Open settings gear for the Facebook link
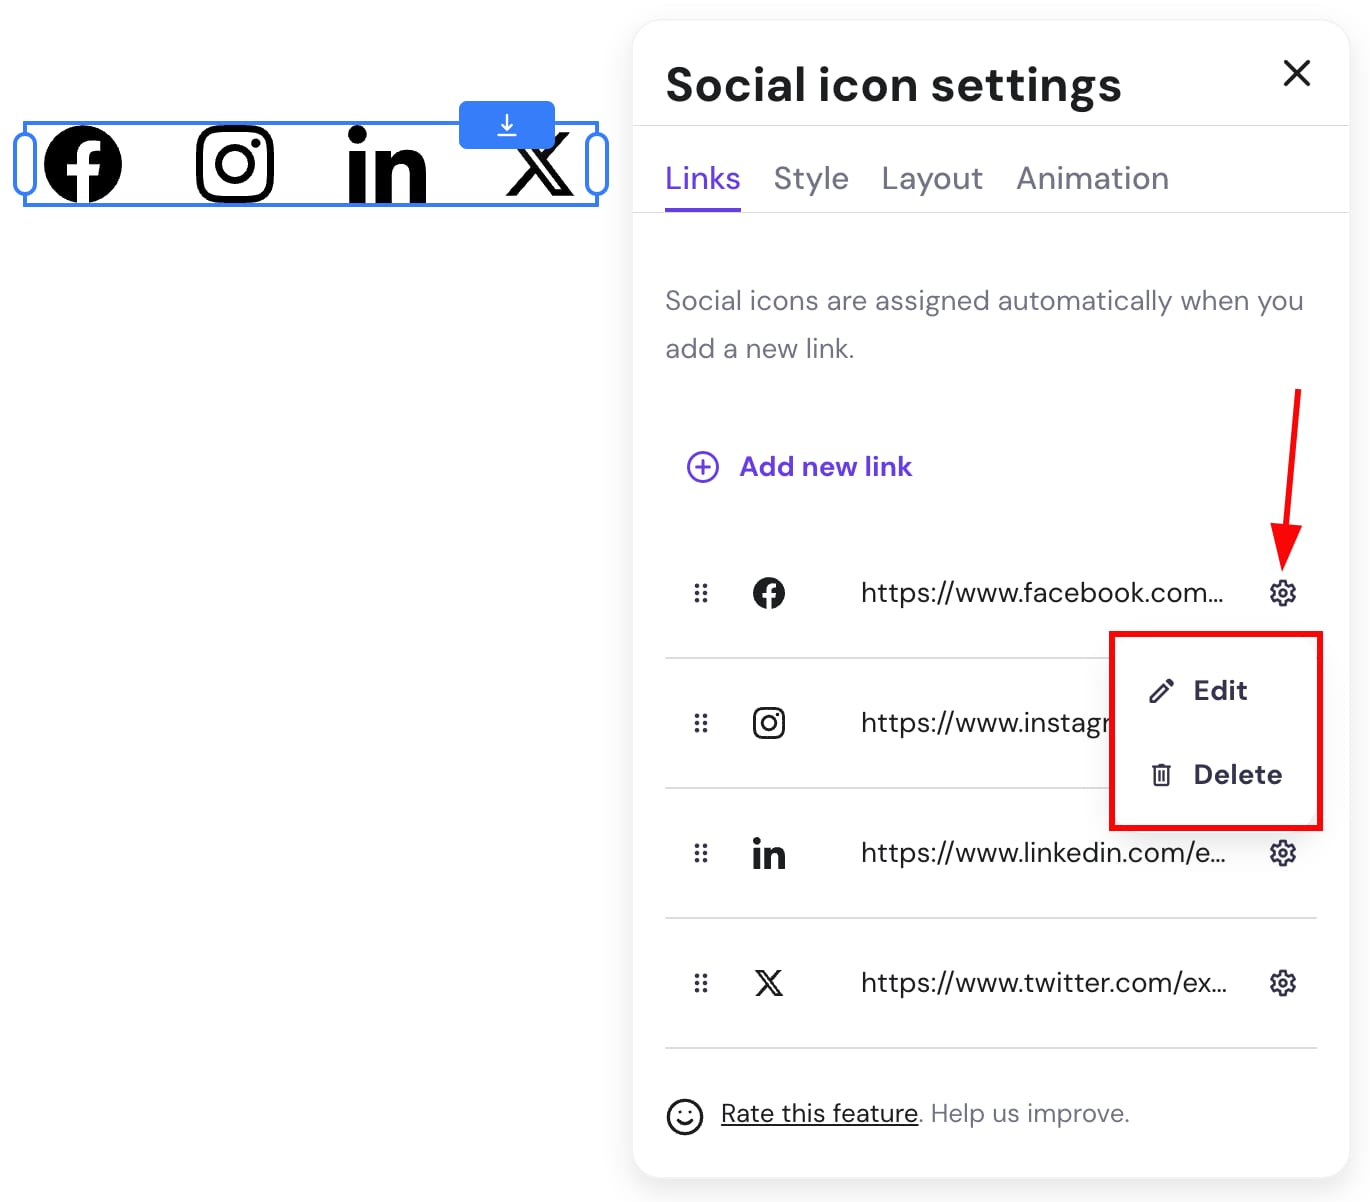1370x1202 pixels. 1283,592
